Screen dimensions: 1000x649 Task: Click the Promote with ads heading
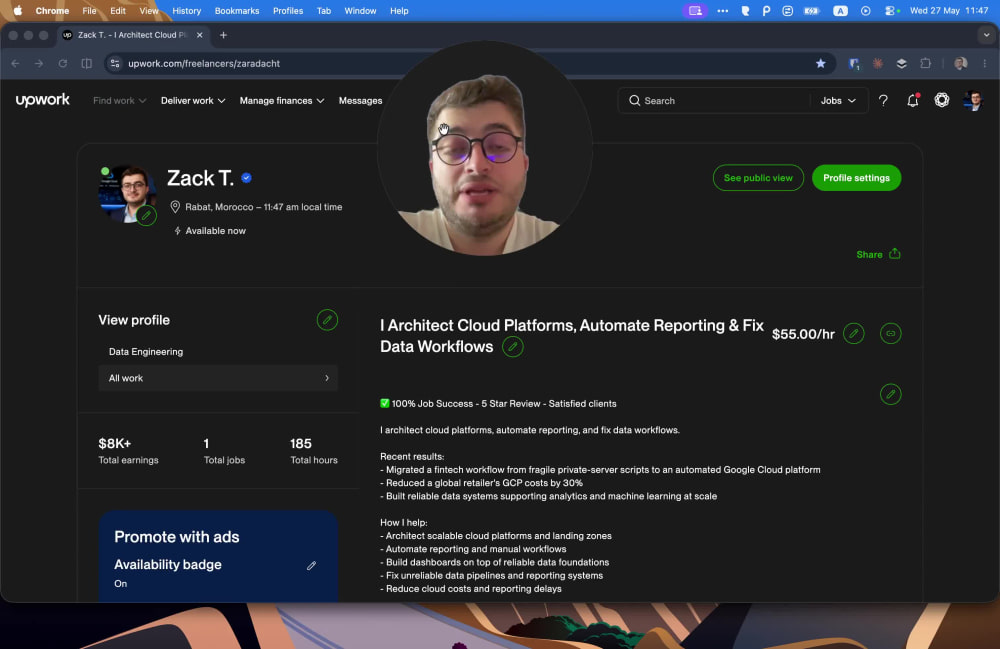[x=177, y=537]
